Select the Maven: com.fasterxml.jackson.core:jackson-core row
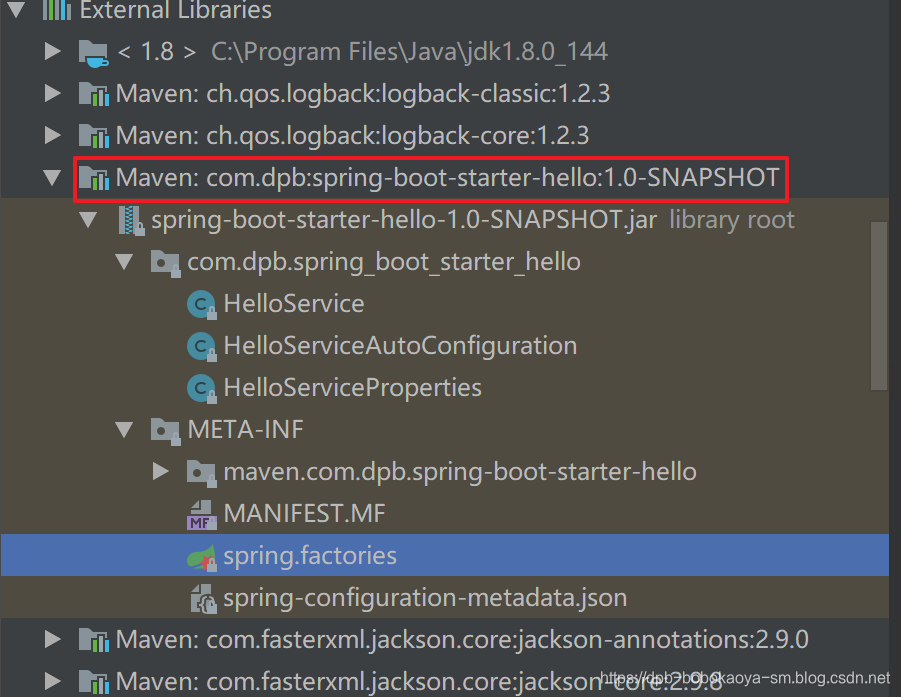 (445, 681)
